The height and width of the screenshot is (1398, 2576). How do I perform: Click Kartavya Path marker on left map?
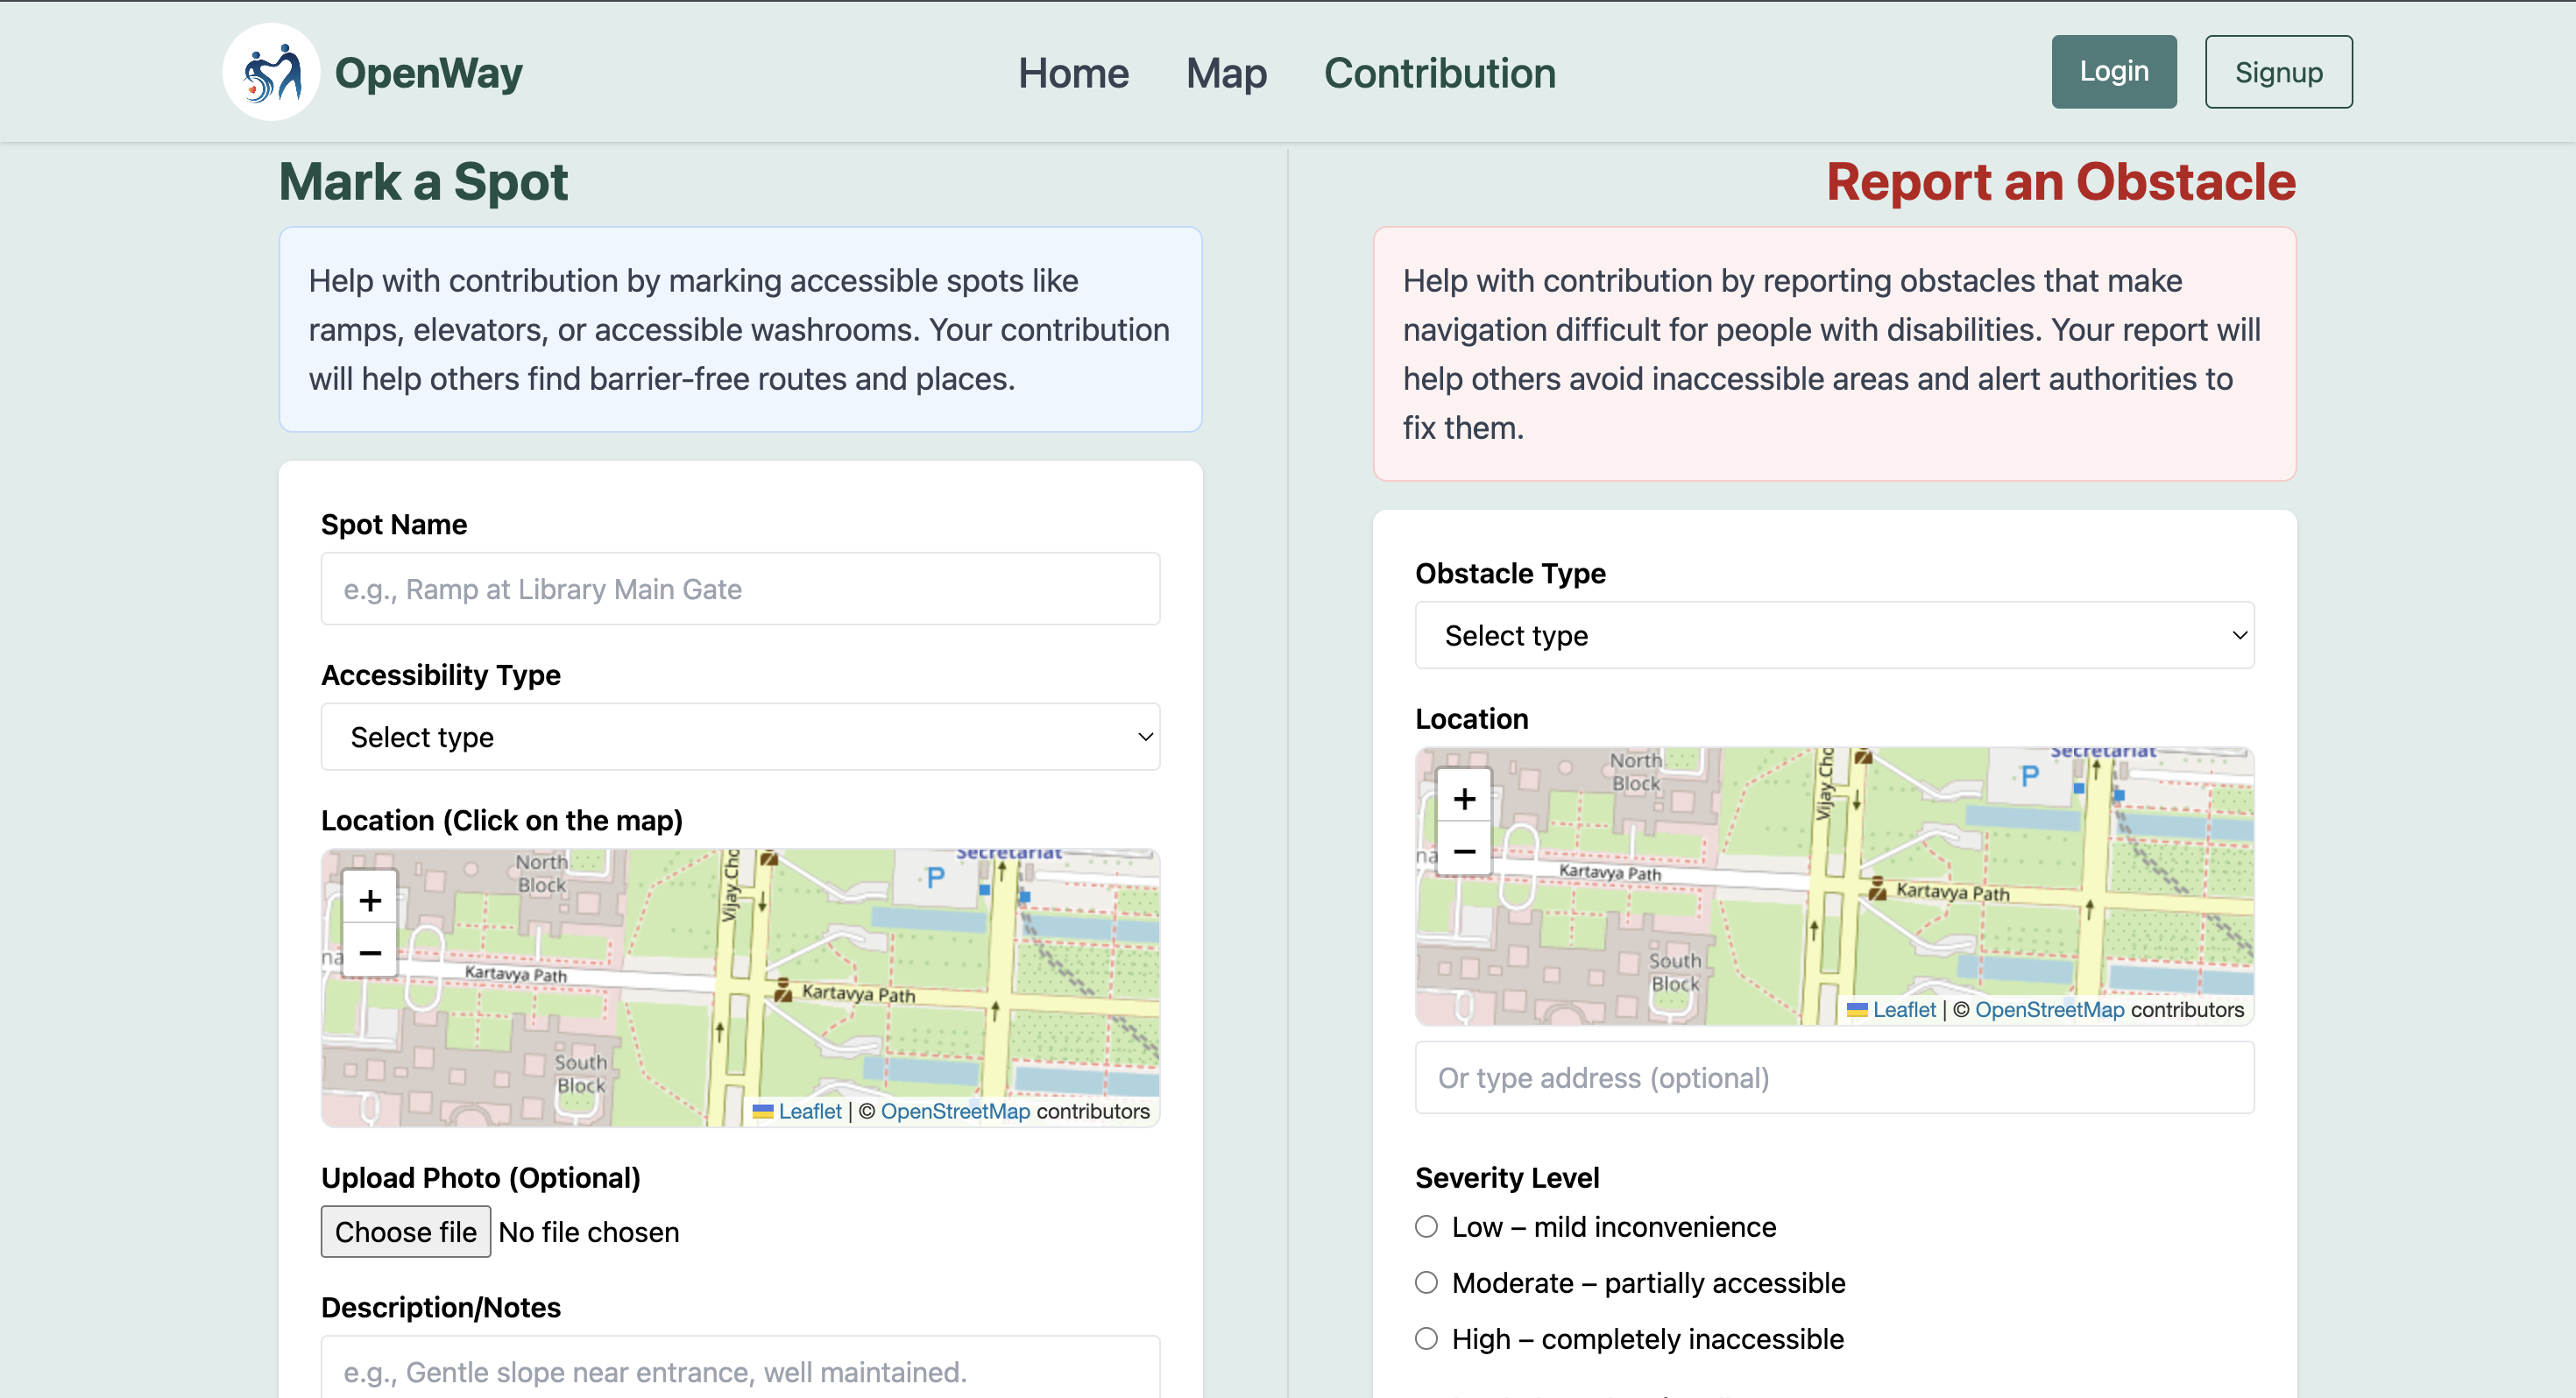coord(783,991)
